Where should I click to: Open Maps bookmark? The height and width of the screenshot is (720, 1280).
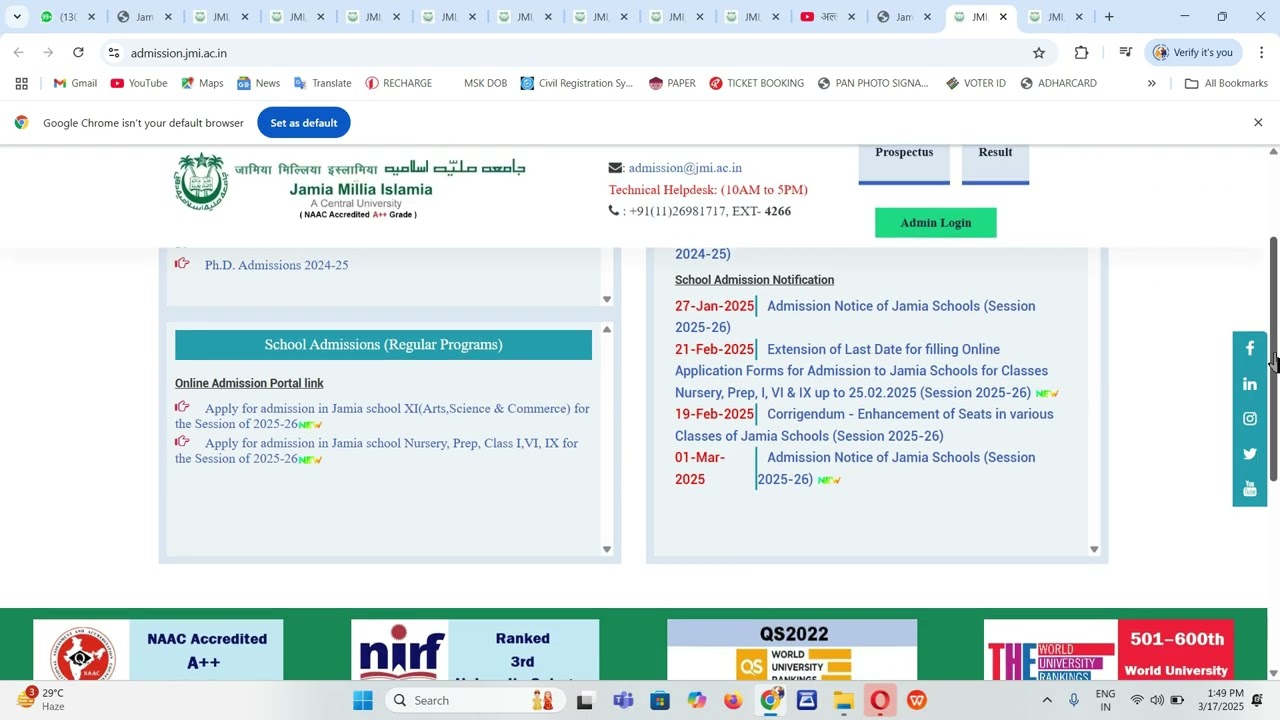click(202, 83)
